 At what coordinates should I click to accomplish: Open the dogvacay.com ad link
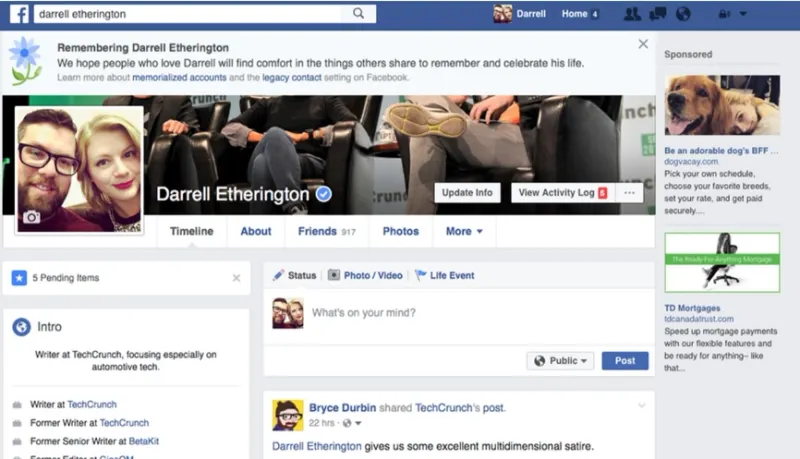[x=691, y=162]
